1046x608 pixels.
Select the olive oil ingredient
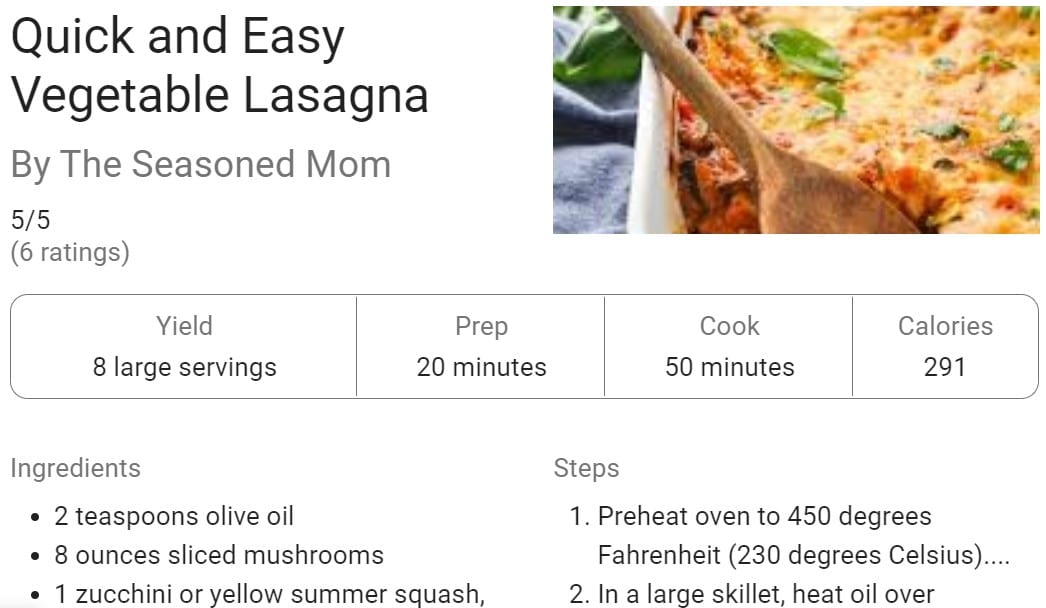[x=174, y=516]
